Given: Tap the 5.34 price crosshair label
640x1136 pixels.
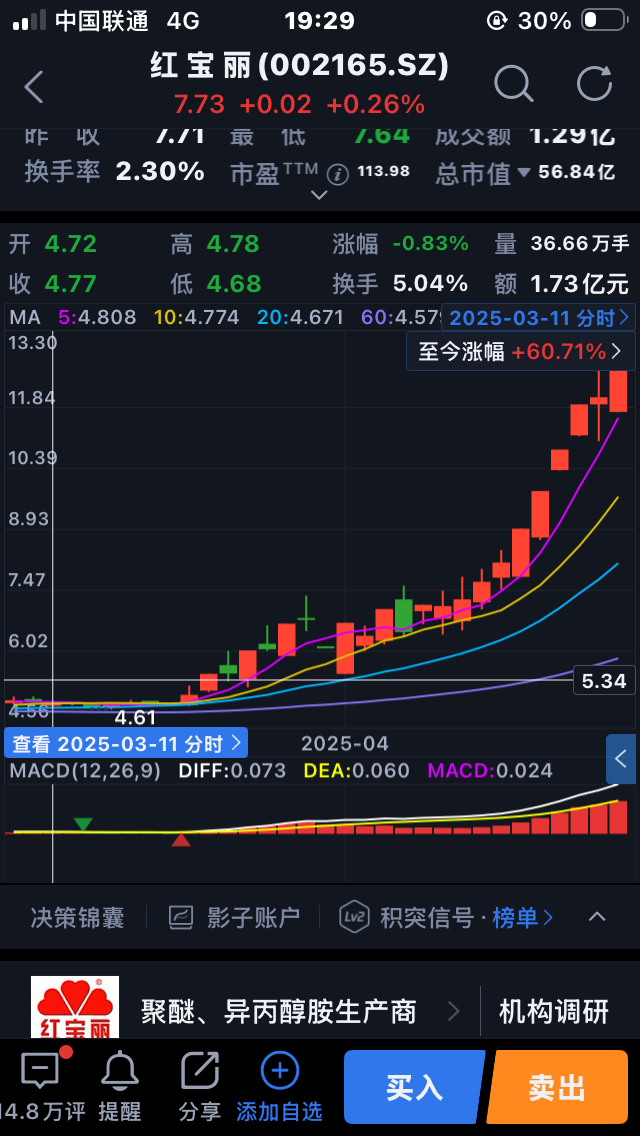Looking at the screenshot, I should click(x=604, y=681).
